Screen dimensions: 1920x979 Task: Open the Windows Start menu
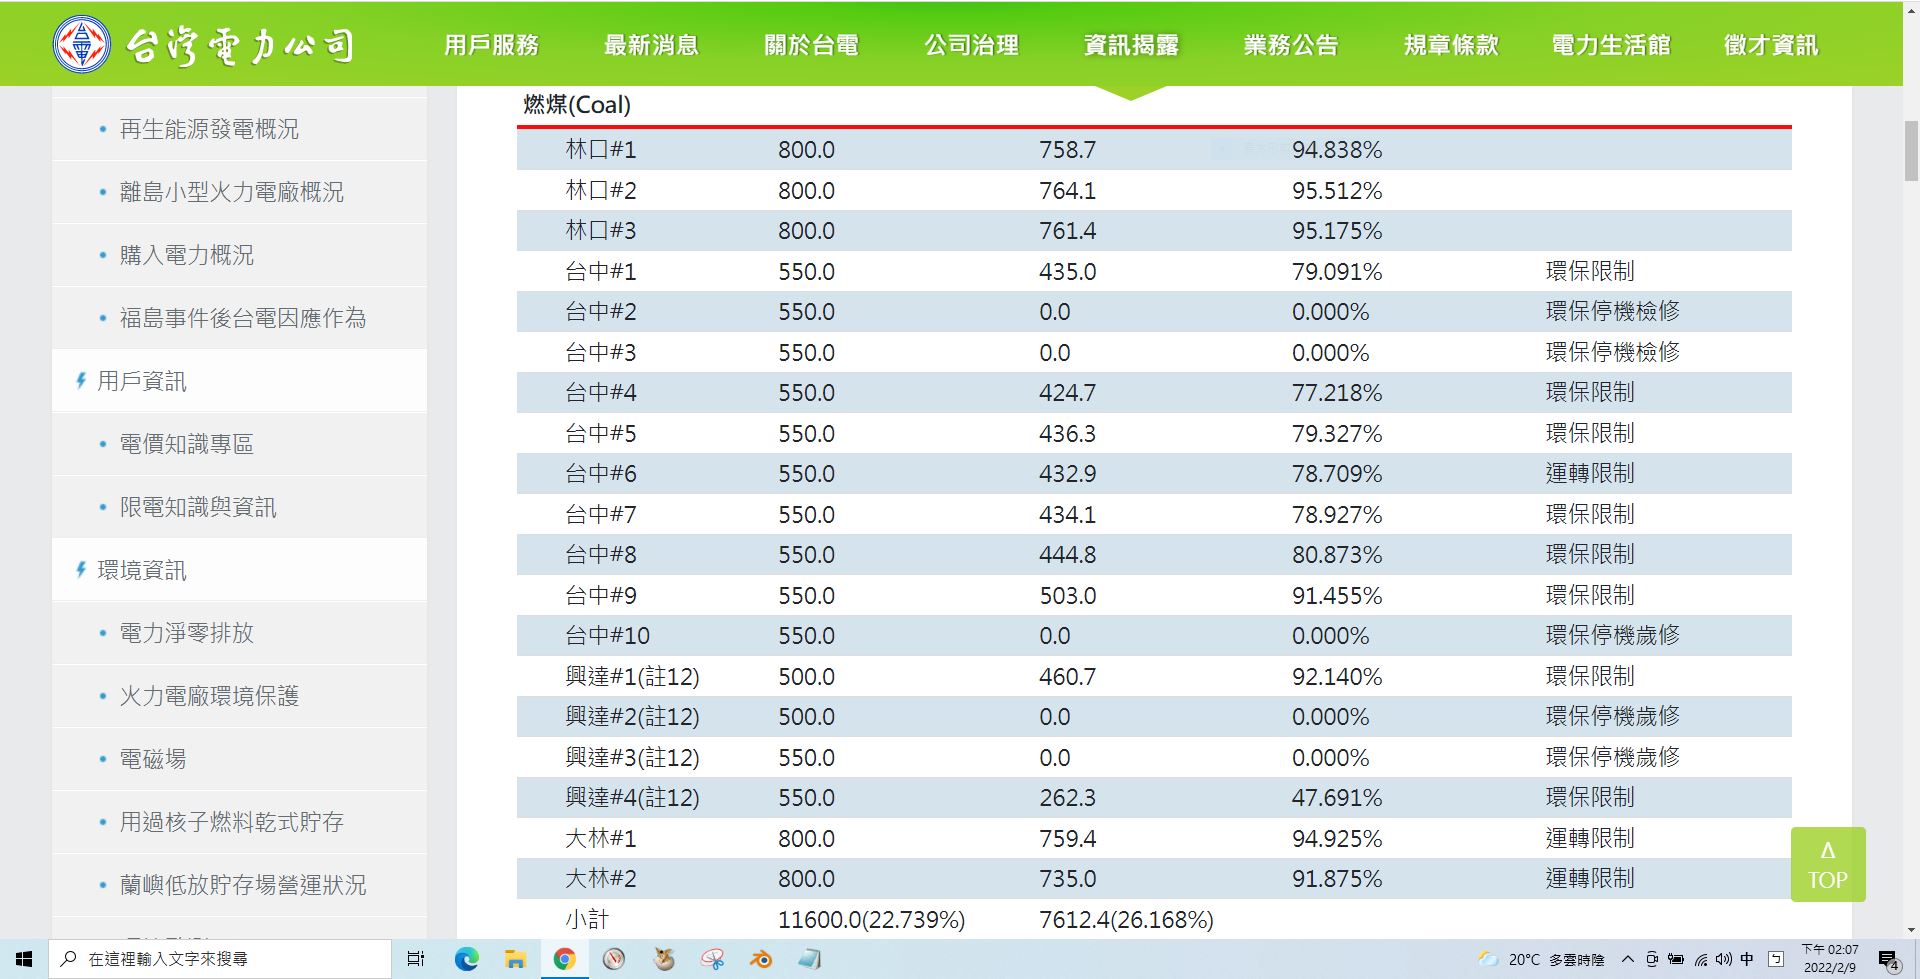pyautogui.click(x=24, y=959)
